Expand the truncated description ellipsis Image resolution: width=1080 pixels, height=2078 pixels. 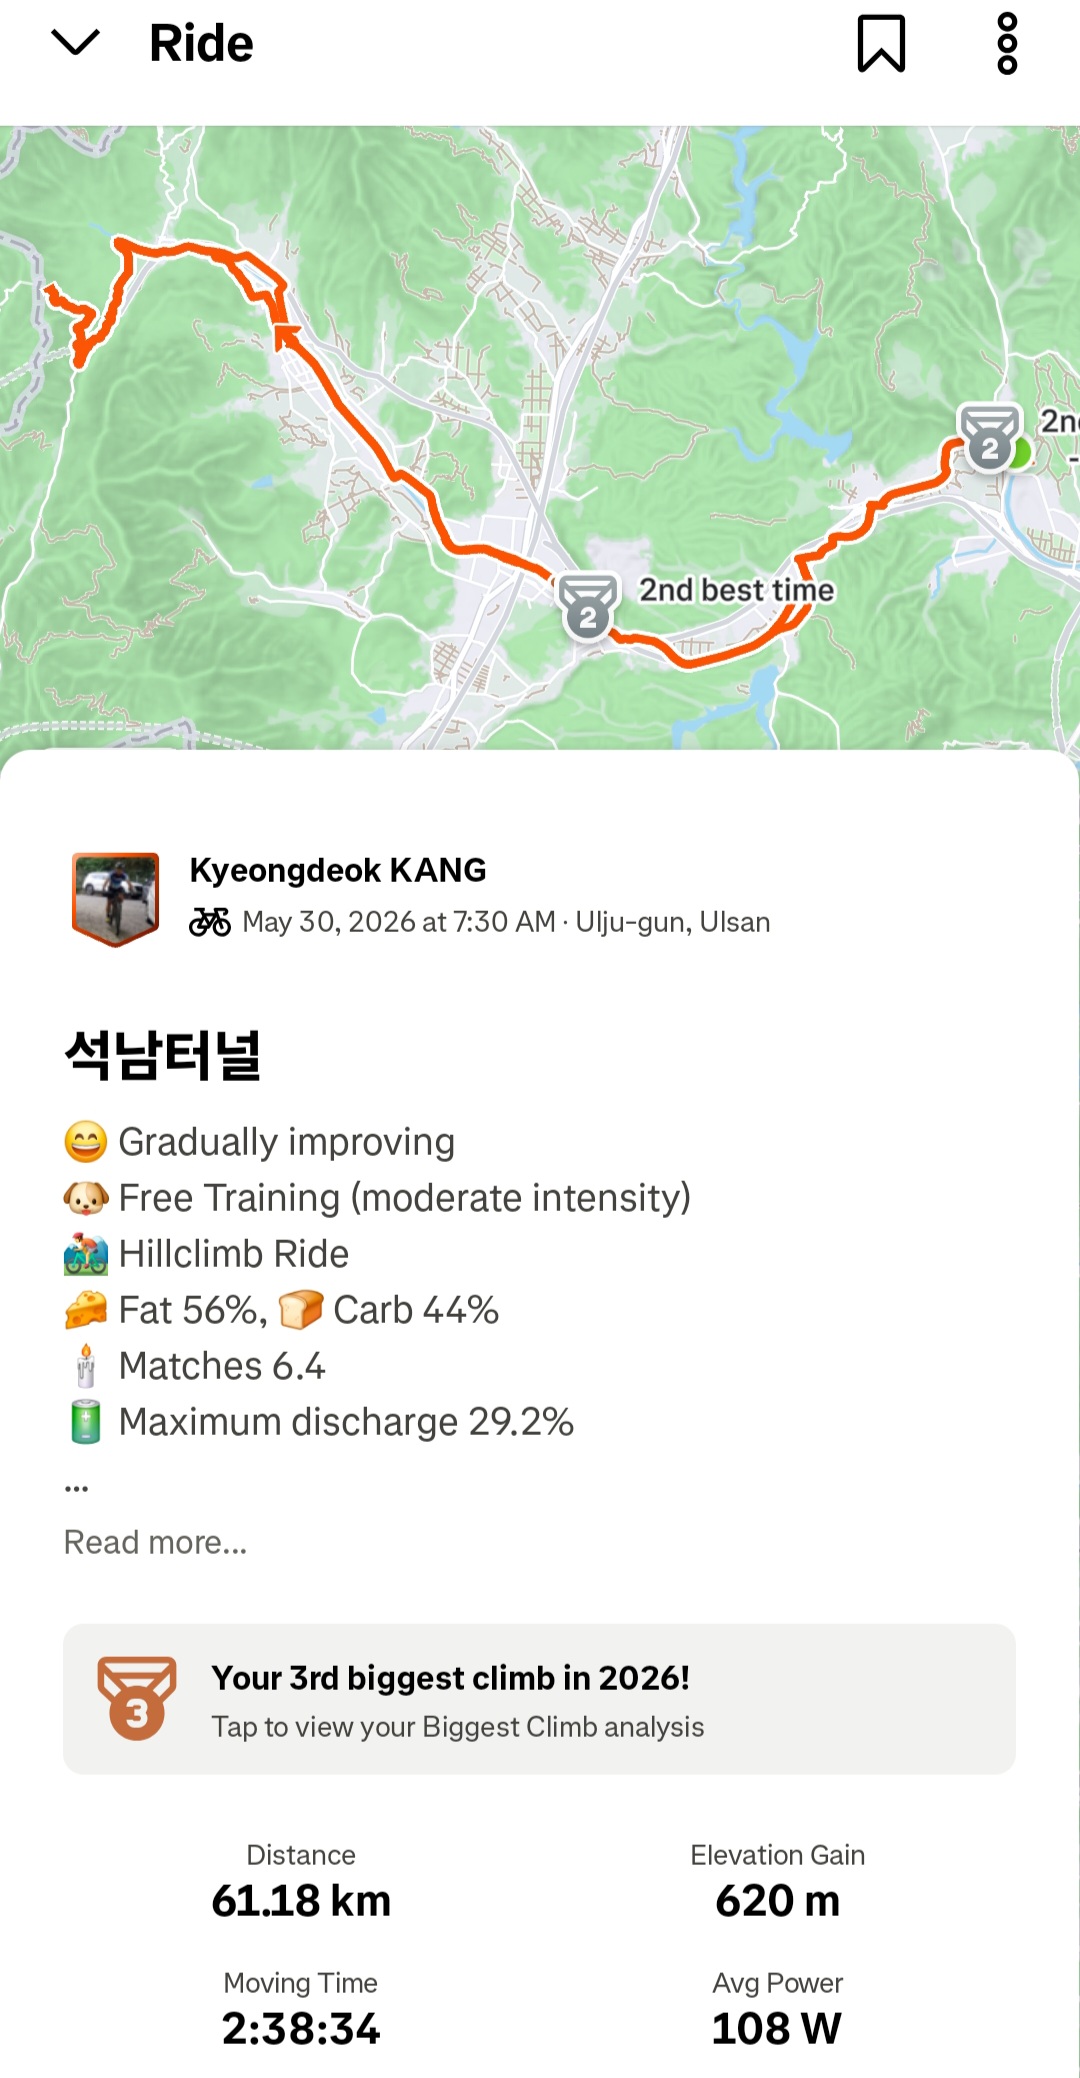click(76, 1488)
